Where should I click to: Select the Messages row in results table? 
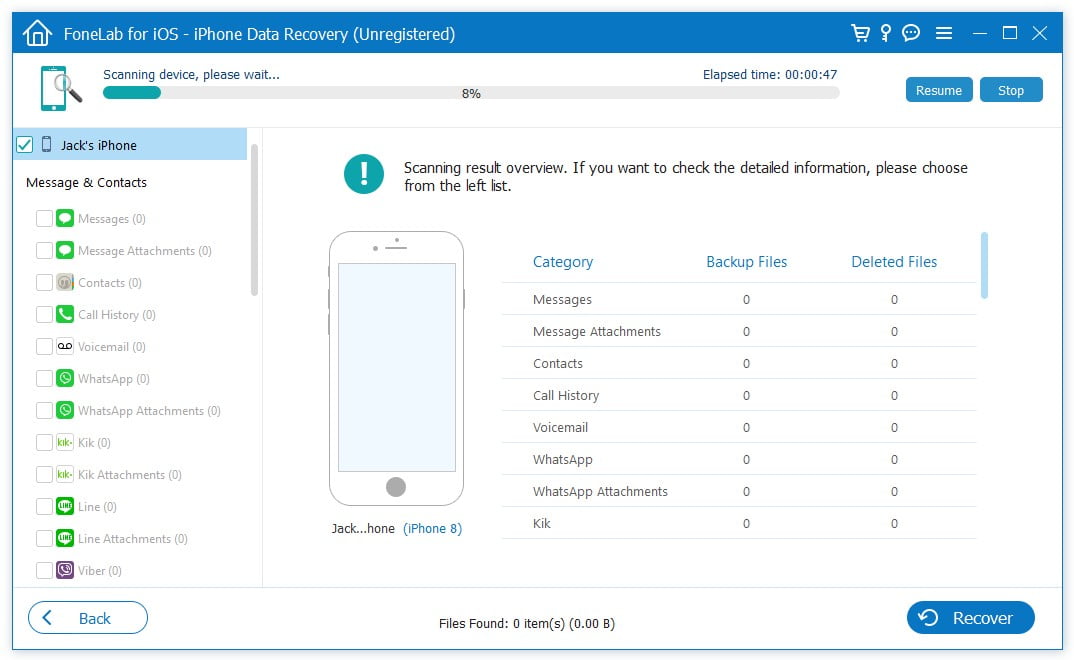(x=739, y=299)
